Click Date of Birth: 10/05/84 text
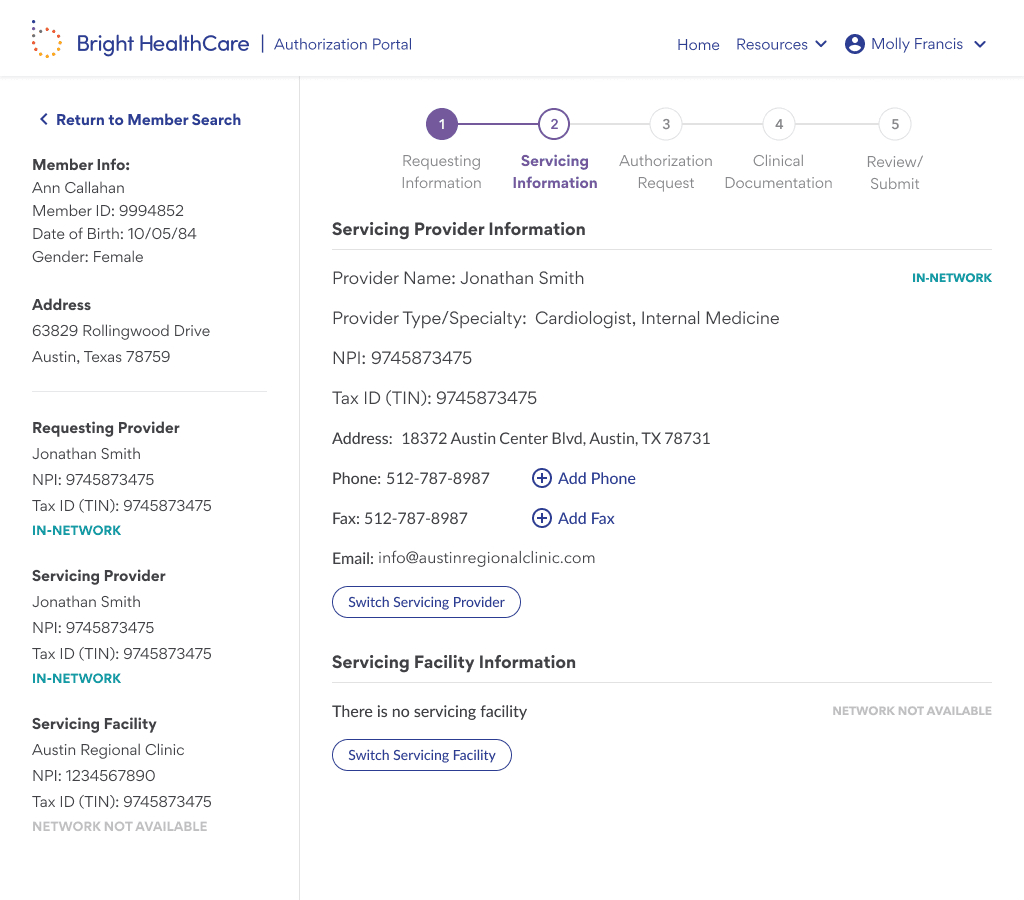Image resolution: width=1024 pixels, height=900 pixels. click(114, 233)
